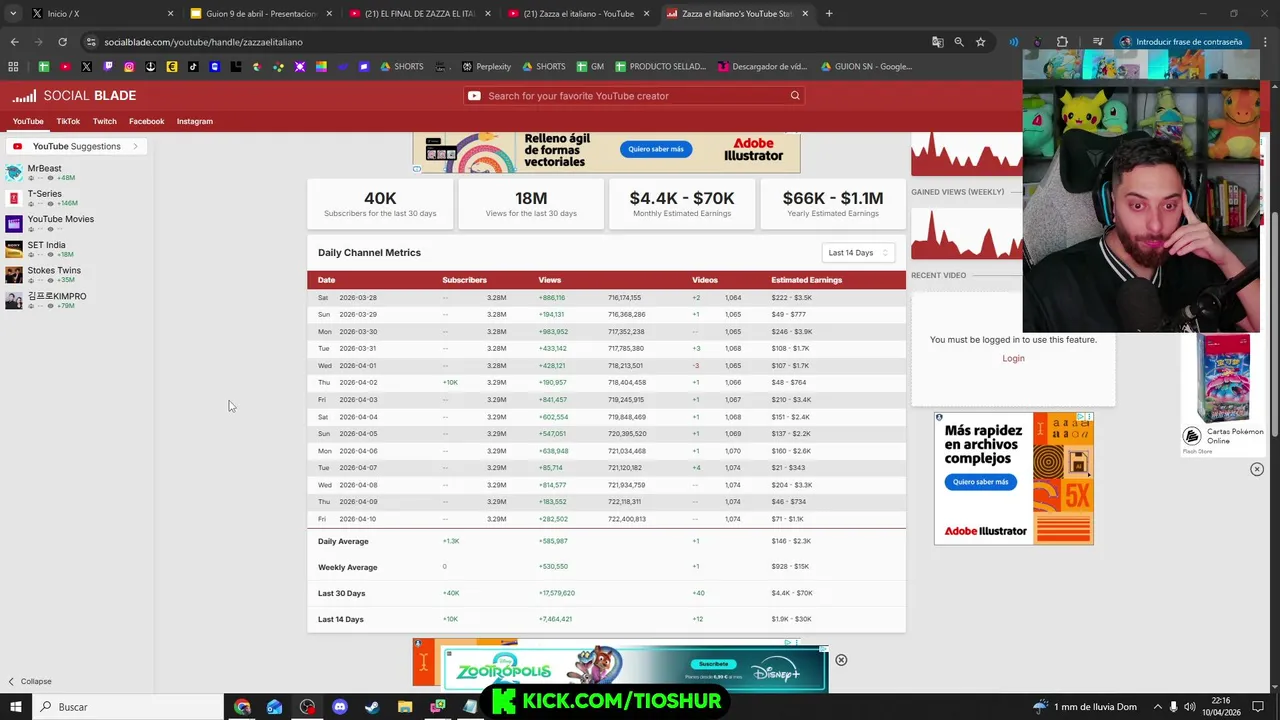Open the translate page icon
The height and width of the screenshot is (720, 1280).
pos(937,42)
